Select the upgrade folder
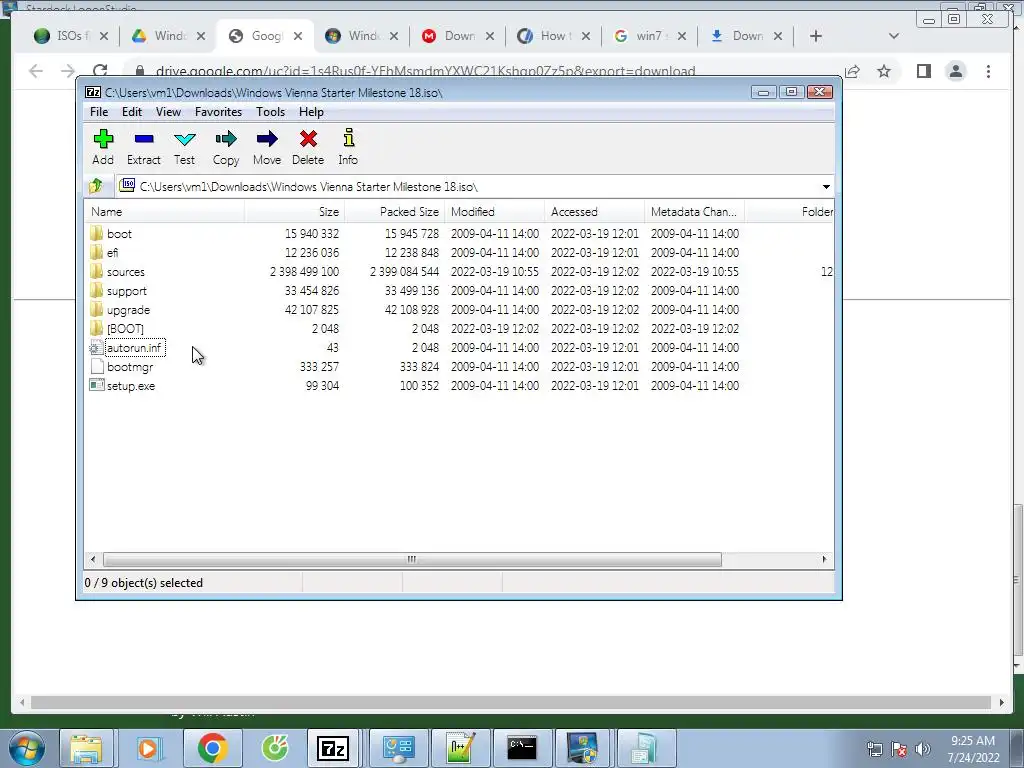 tap(128, 310)
